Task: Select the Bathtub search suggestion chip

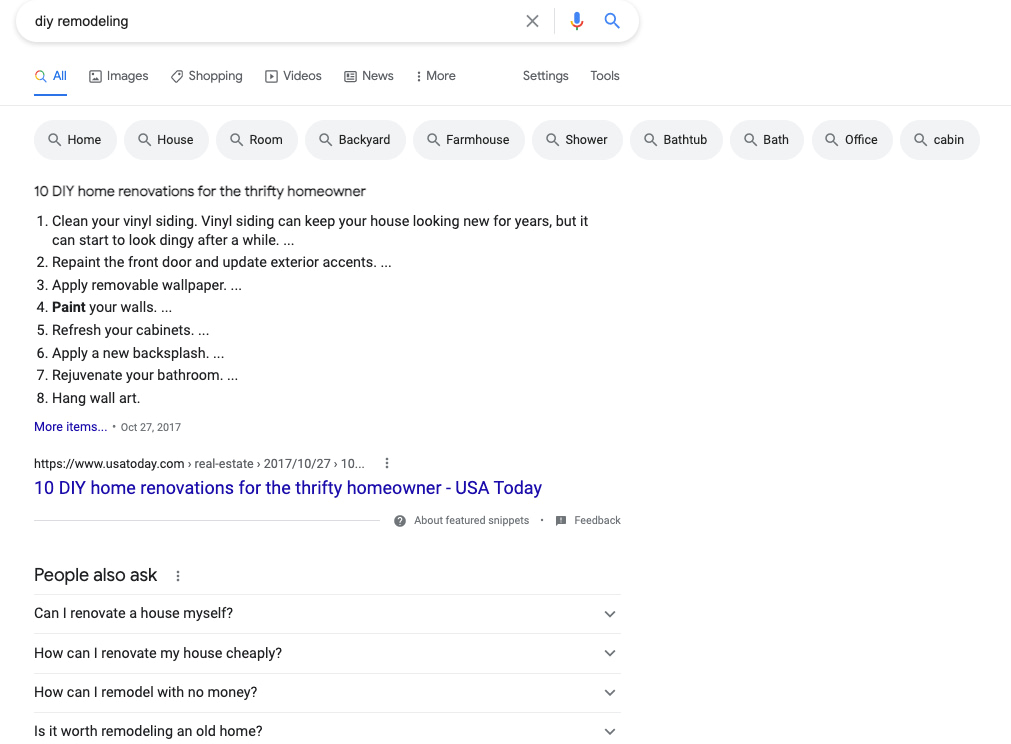Action: coord(675,140)
